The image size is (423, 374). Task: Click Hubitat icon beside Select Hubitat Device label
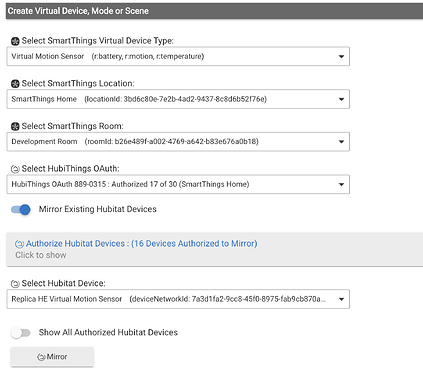tap(15, 284)
